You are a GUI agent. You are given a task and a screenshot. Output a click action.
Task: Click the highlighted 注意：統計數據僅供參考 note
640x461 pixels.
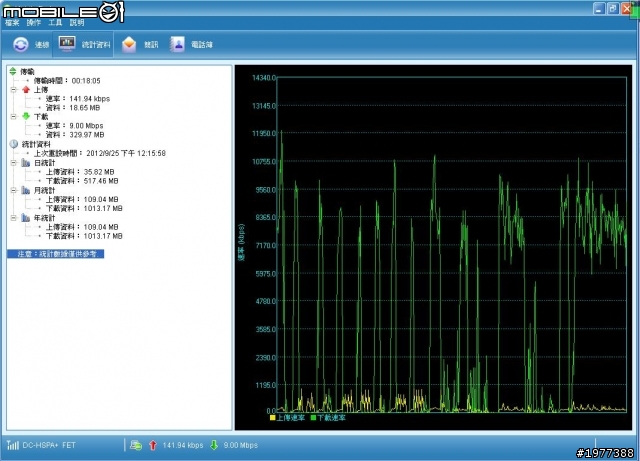coord(56,254)
